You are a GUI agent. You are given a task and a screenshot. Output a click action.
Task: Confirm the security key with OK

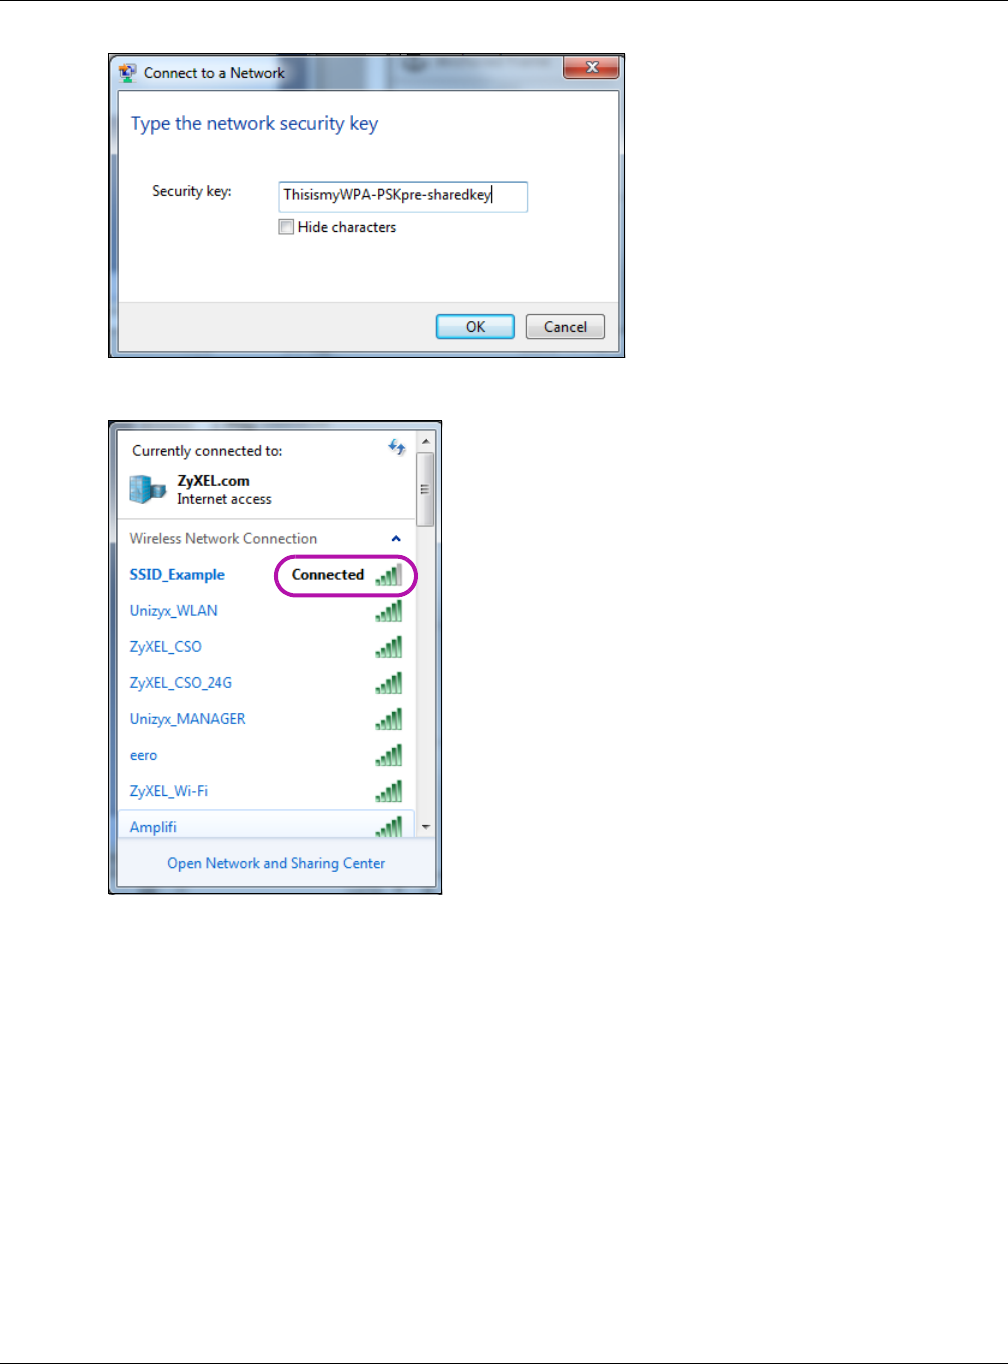tap(475, 327)
